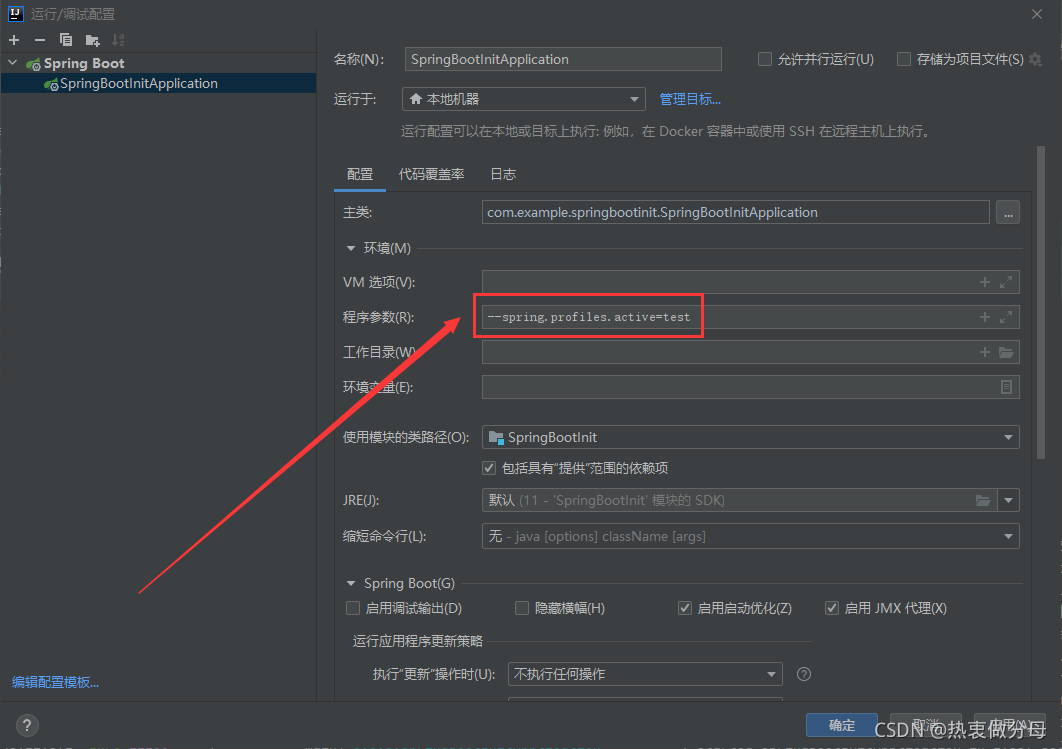This screenshot has height=749, width=1062.
Task: Click IntelliJ logo in title bar
Action: click(x=16, y=14)
